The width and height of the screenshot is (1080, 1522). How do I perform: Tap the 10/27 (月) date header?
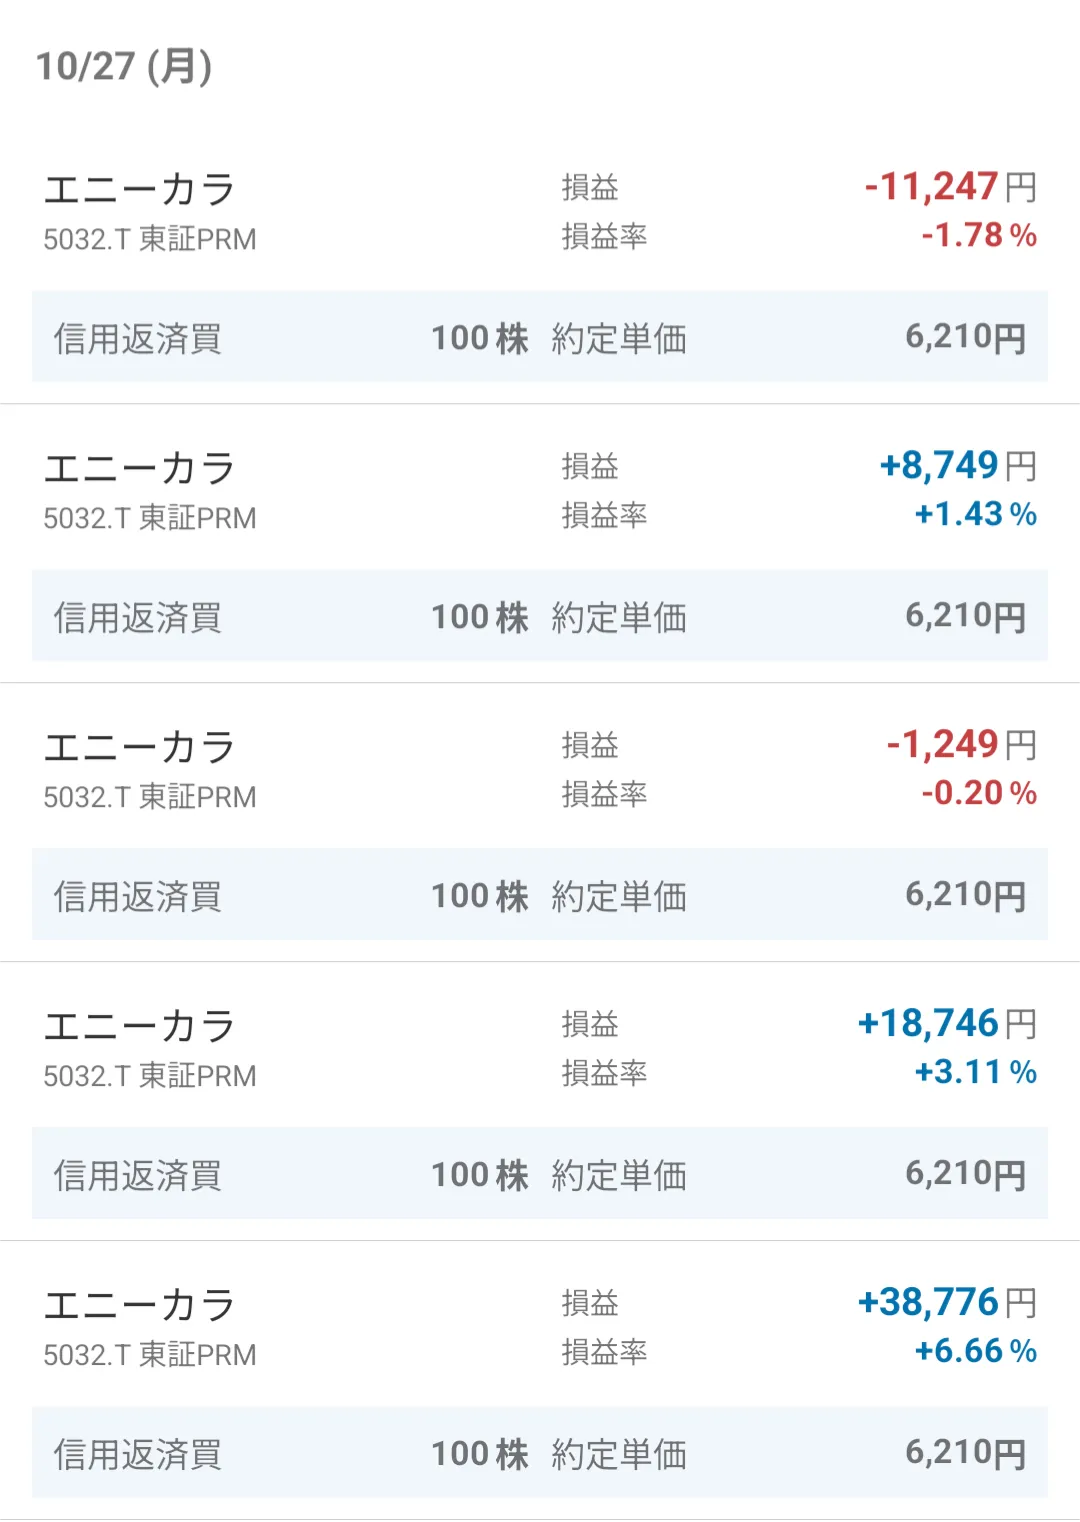(124, 66)
